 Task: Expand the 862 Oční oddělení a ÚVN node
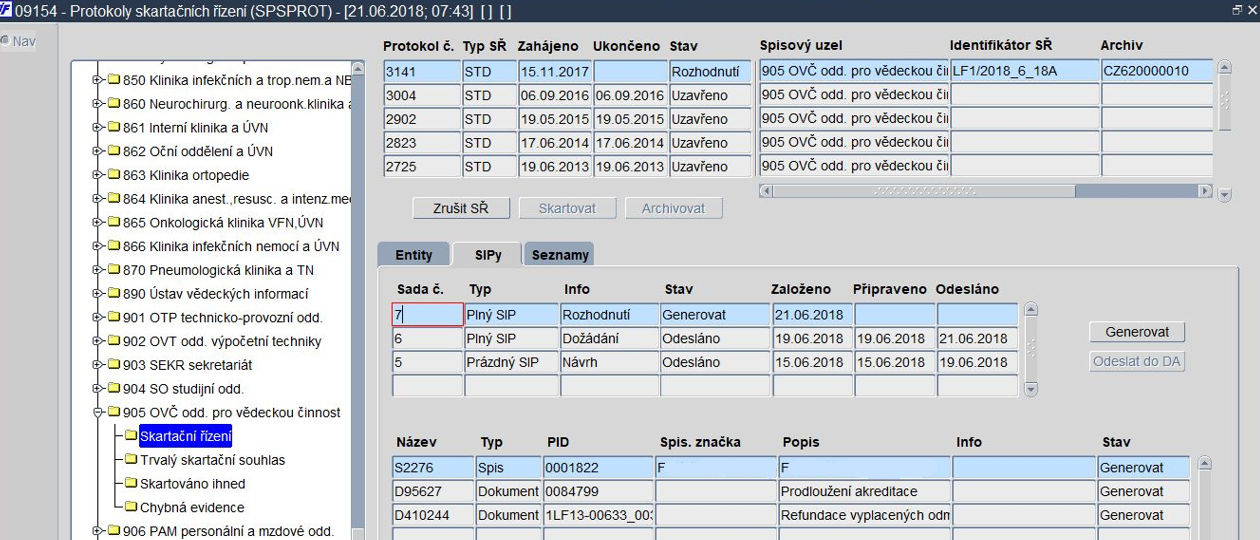tap(98, 151)
